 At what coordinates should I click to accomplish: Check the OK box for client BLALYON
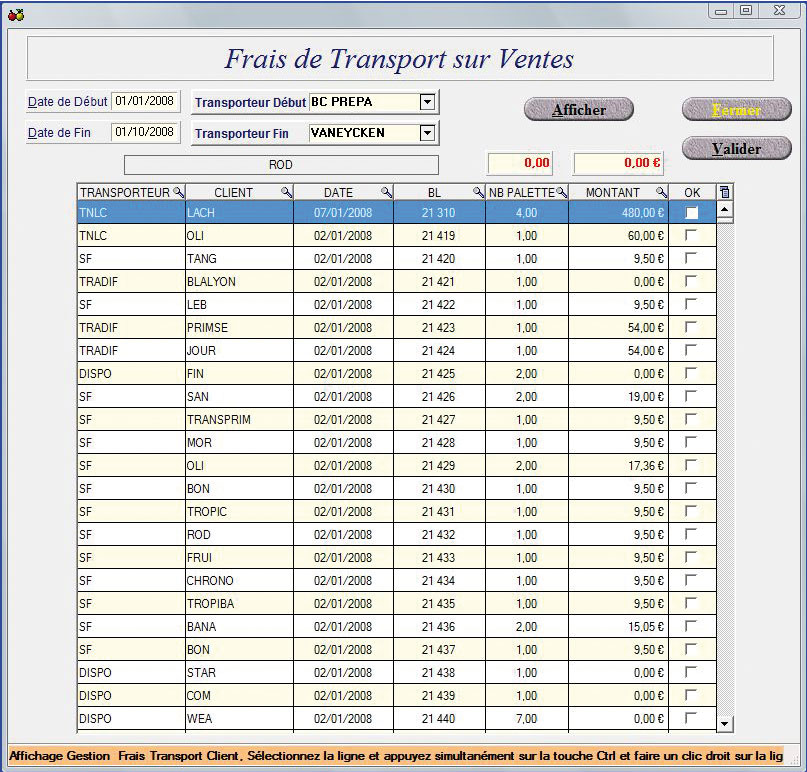[691, 282]
